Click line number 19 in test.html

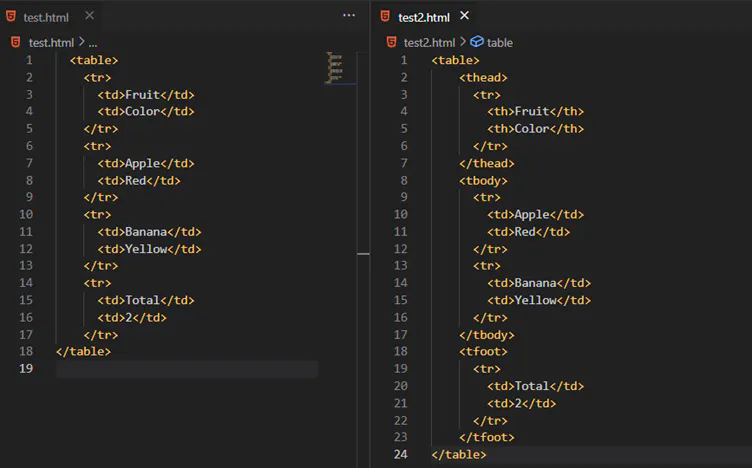click(x=26, y=369)
